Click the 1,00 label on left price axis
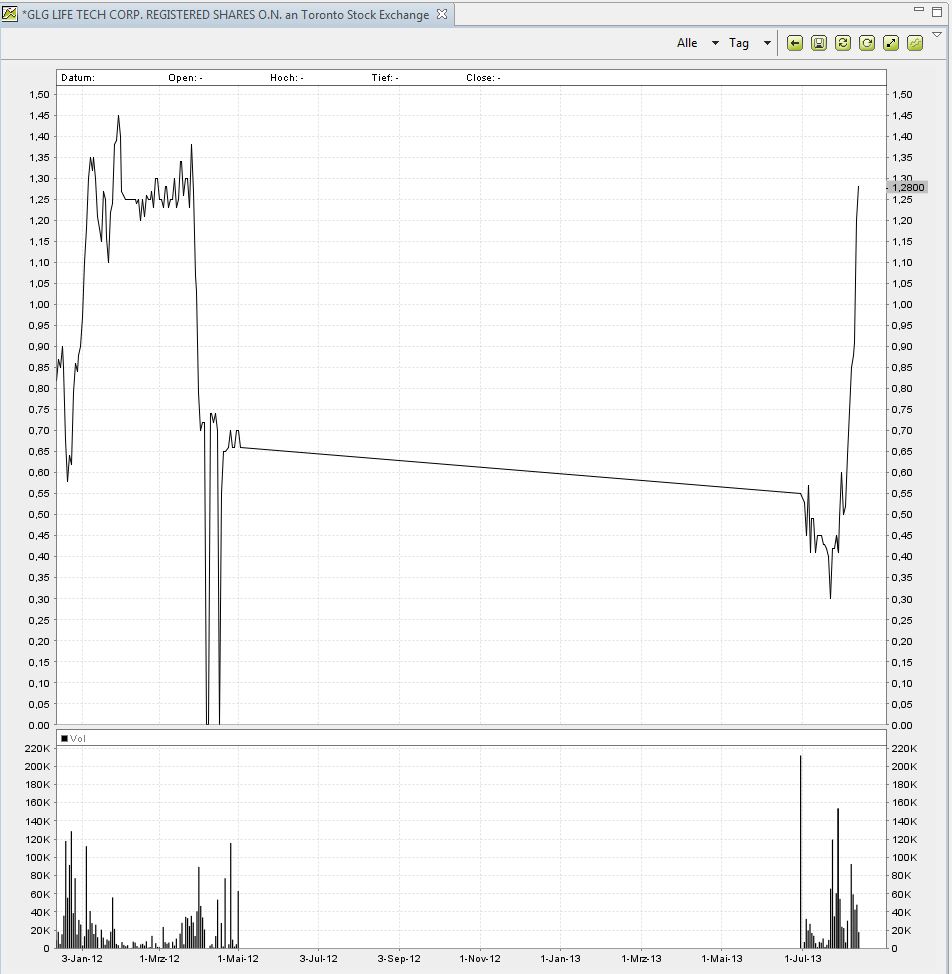 click(39, 304)
